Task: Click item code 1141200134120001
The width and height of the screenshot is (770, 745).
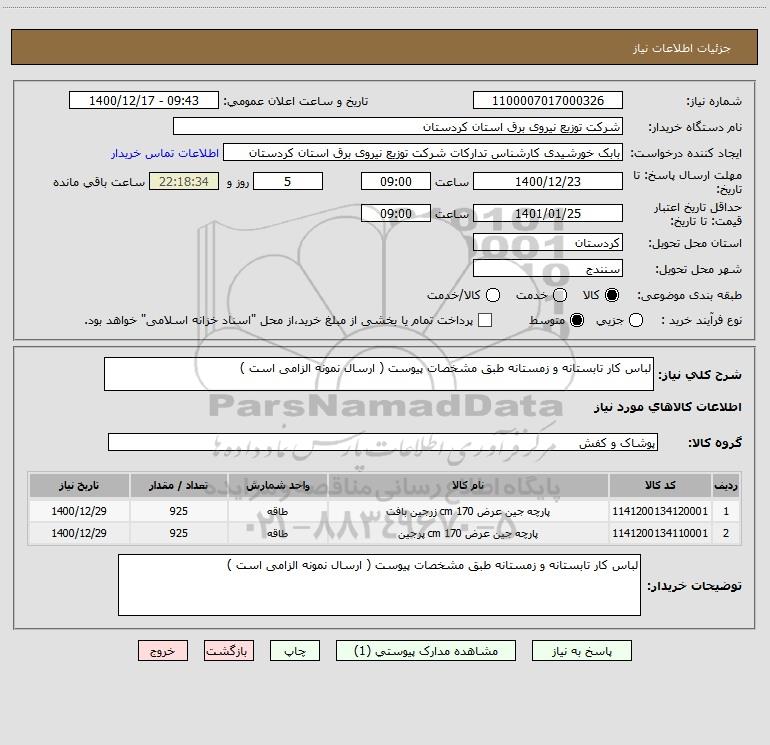Action: (660, 511)
